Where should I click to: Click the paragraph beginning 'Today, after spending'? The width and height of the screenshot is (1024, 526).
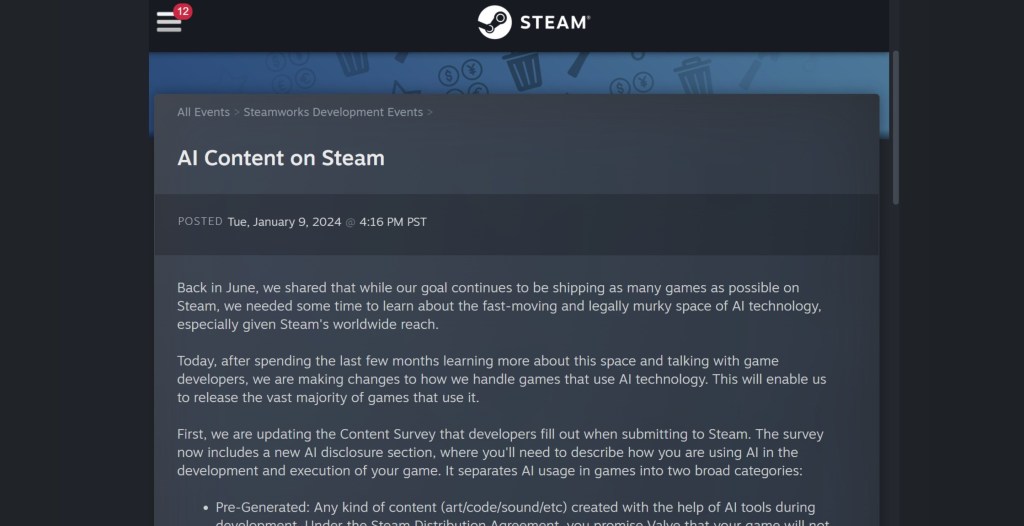pyautogui.click(x=502, y=379)
